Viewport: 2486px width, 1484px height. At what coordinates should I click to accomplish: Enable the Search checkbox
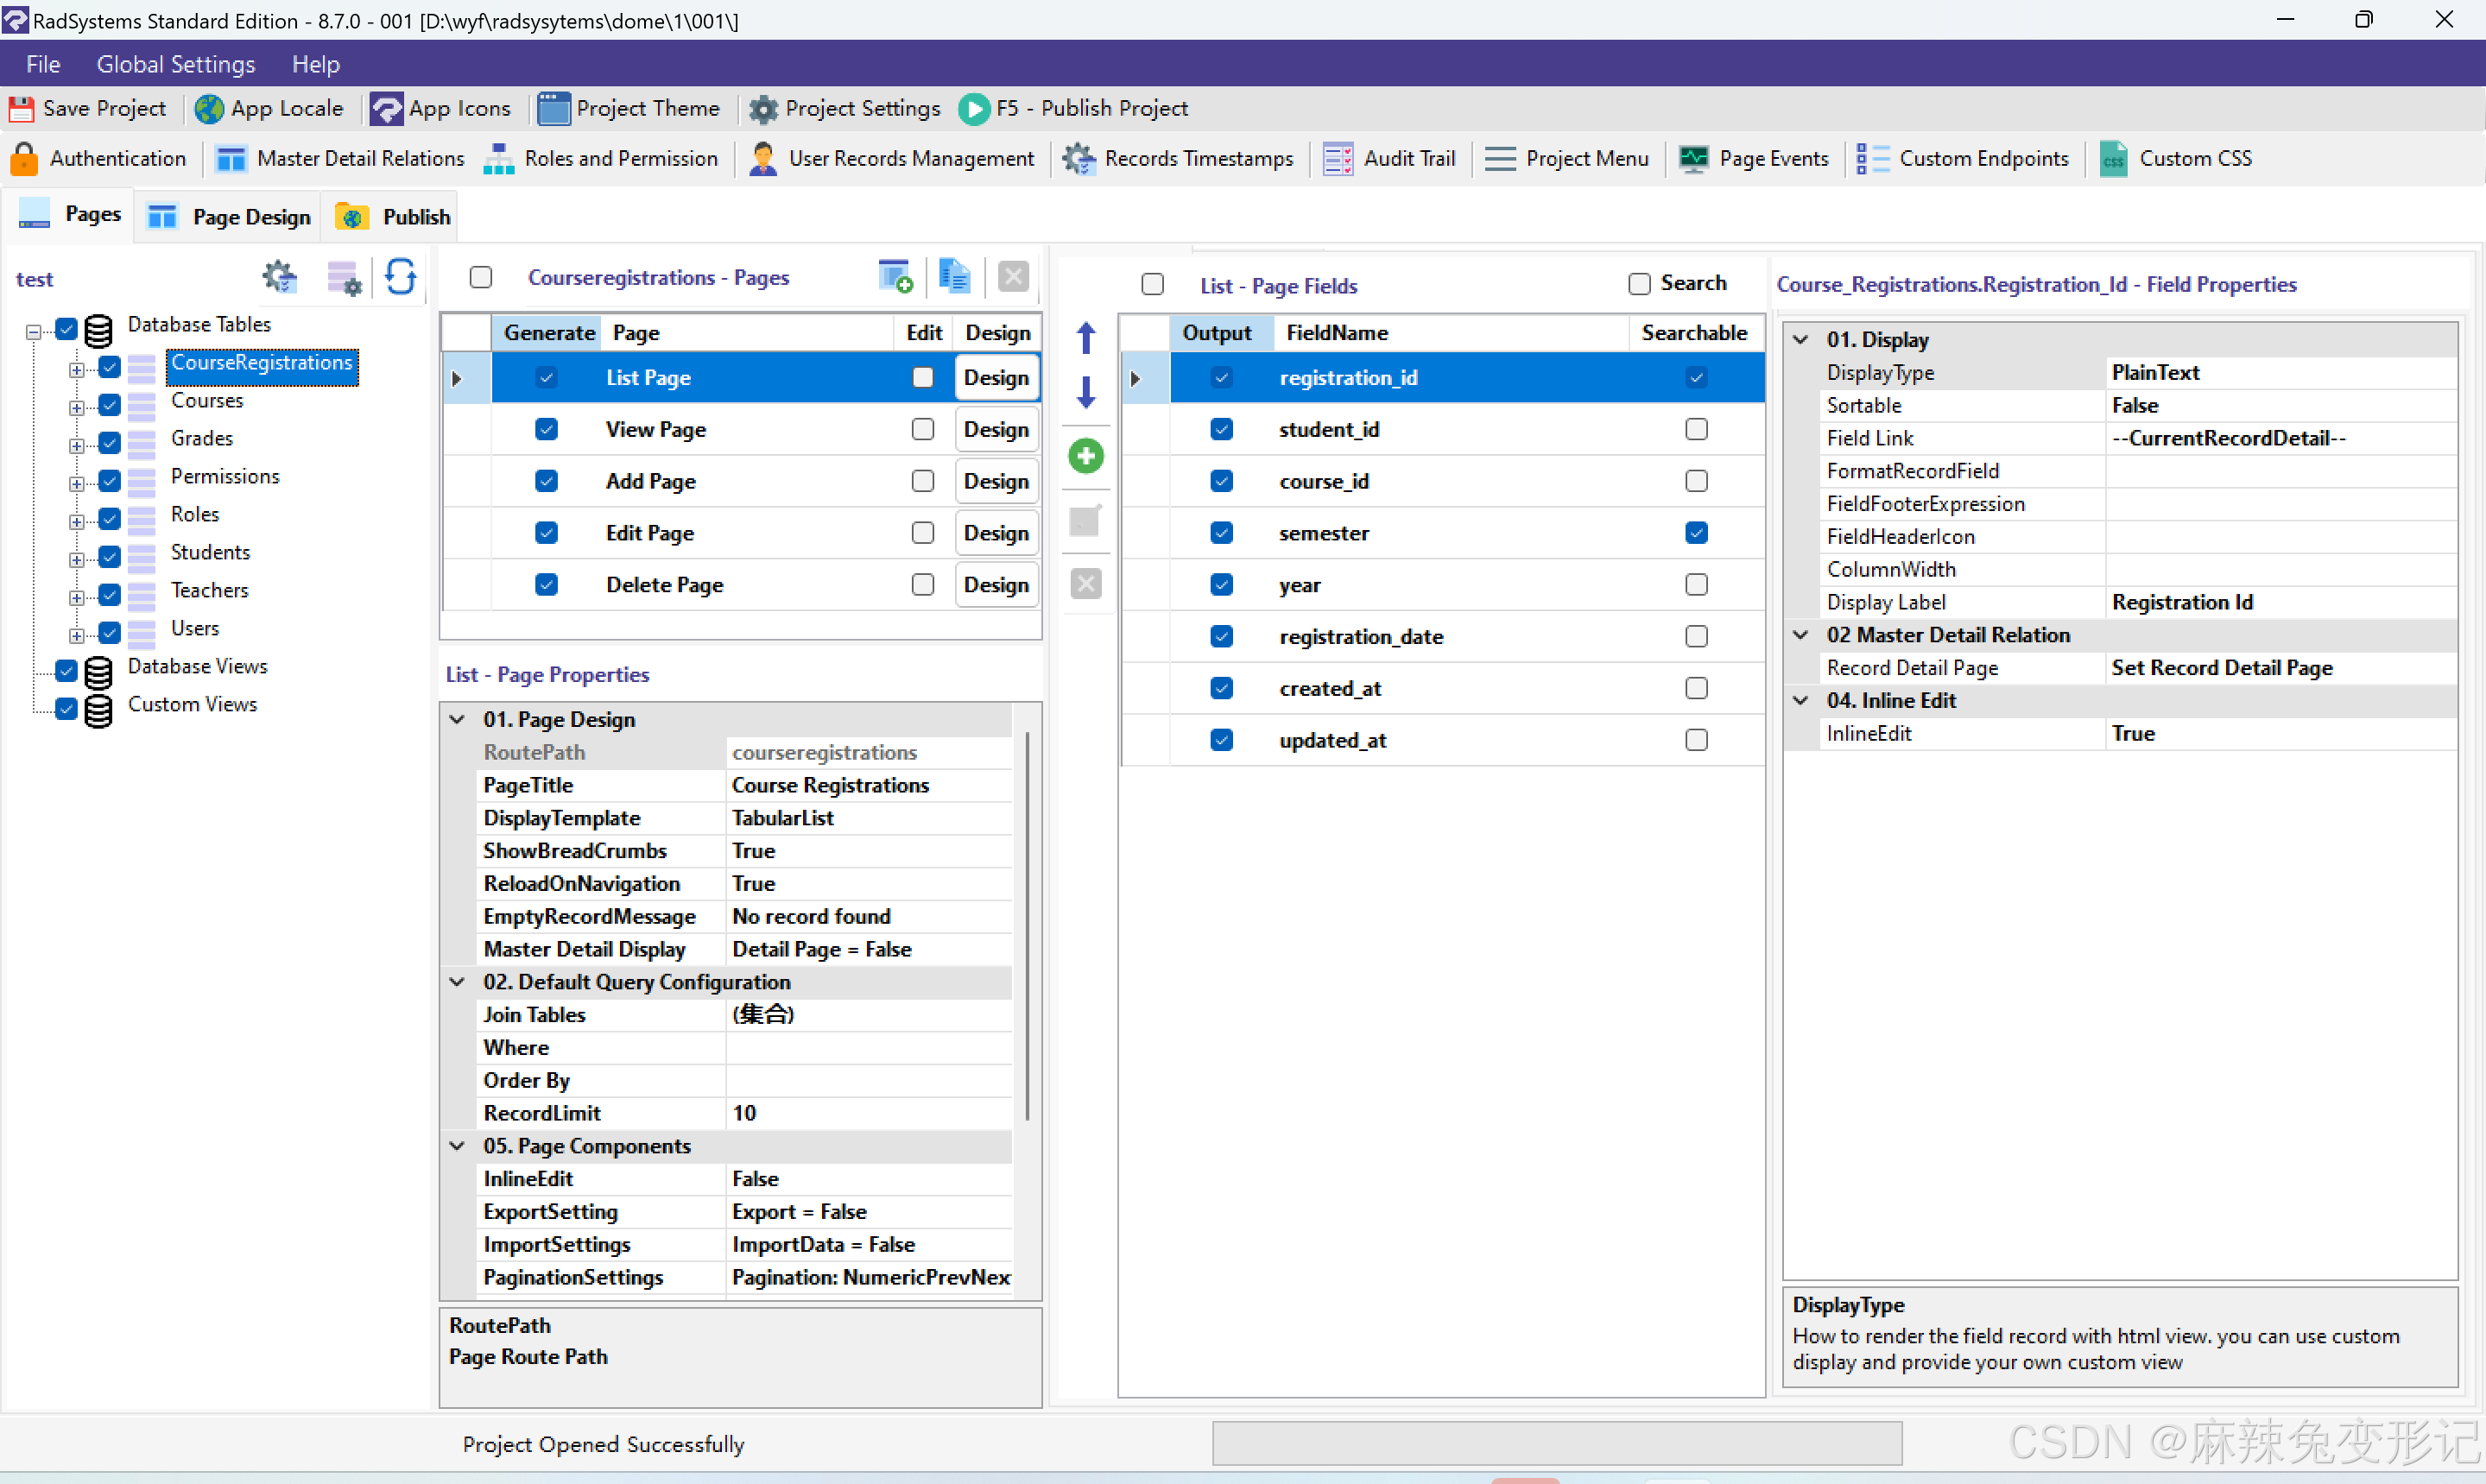1638,284
